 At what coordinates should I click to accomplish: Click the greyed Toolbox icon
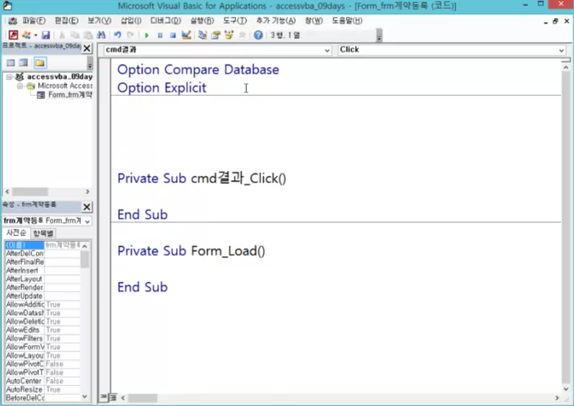click(x=242, y=35)
